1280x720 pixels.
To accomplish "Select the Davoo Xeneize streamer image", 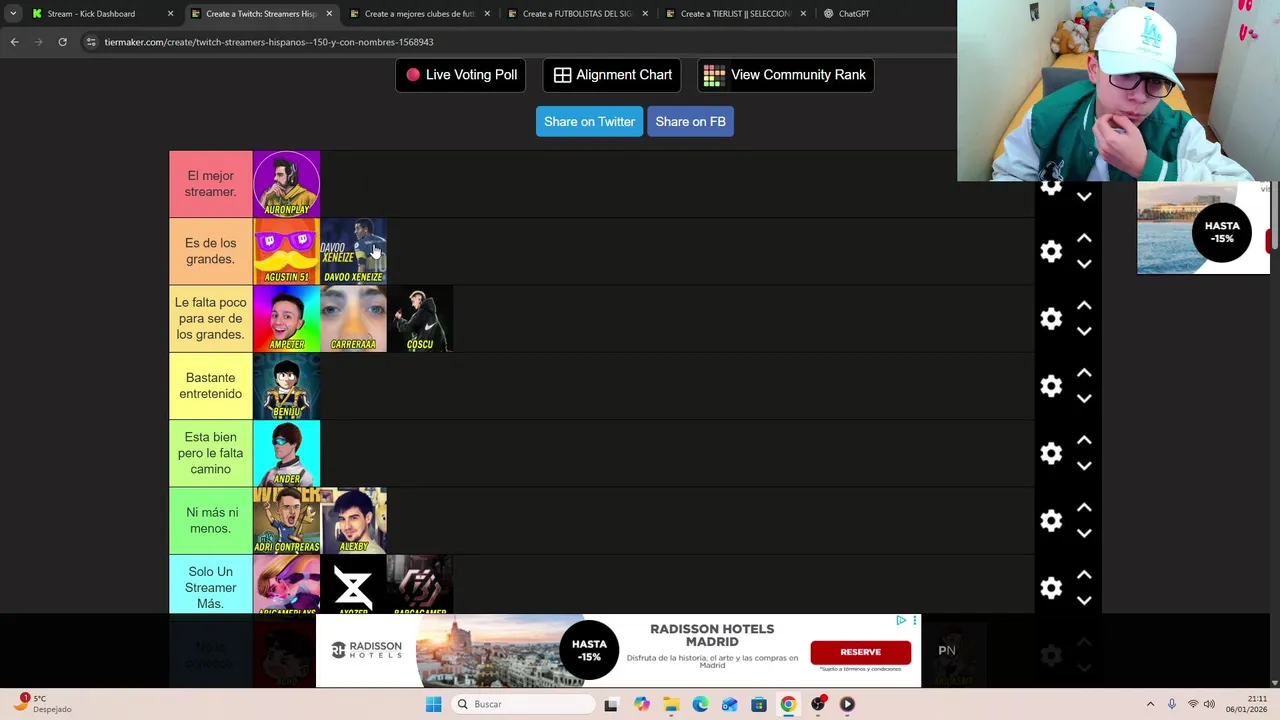I will tap(353, 251).
